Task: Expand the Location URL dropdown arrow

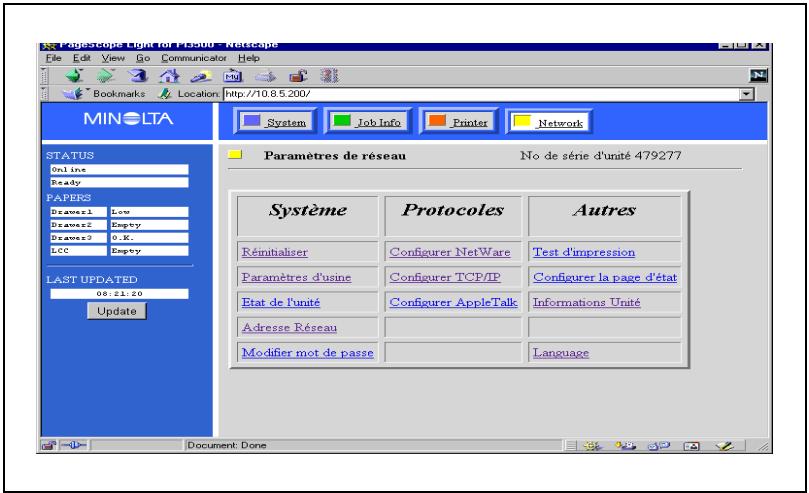Action: click(x=746, y=94)
